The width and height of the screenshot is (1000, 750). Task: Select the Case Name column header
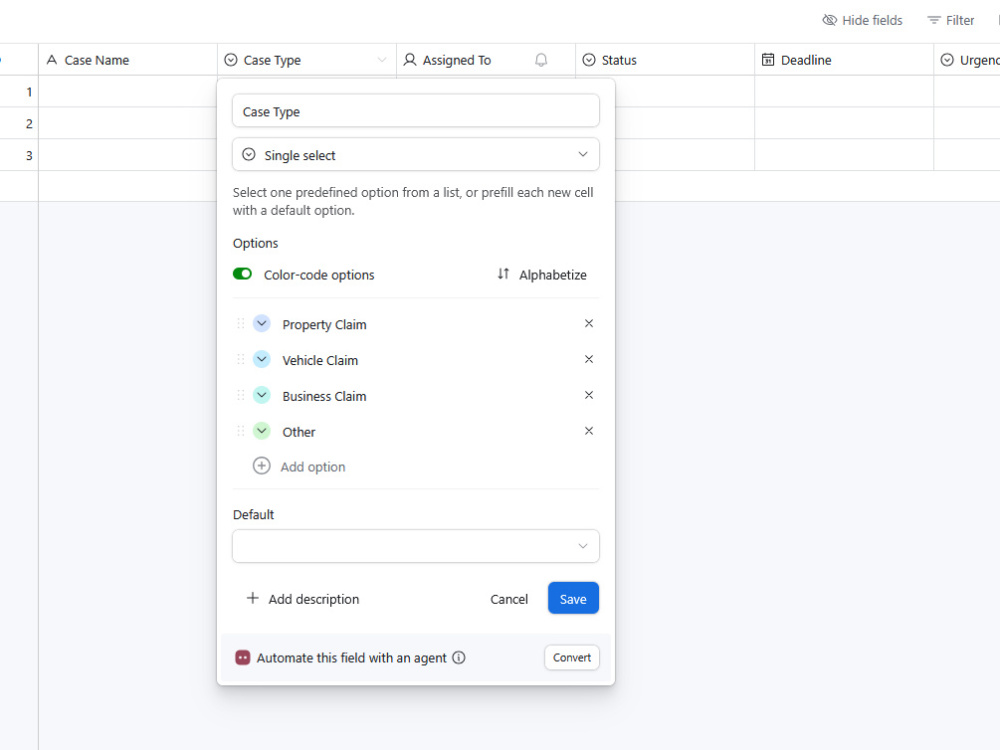click(128, 60)
